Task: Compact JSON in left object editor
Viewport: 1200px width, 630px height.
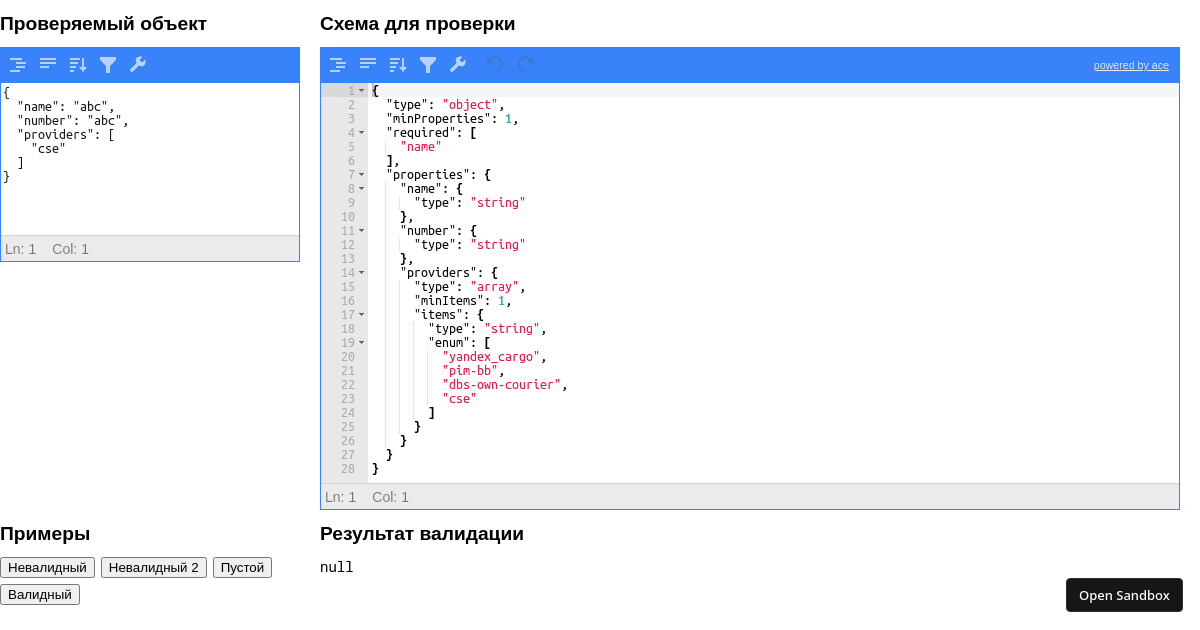Action: [48, 65]
